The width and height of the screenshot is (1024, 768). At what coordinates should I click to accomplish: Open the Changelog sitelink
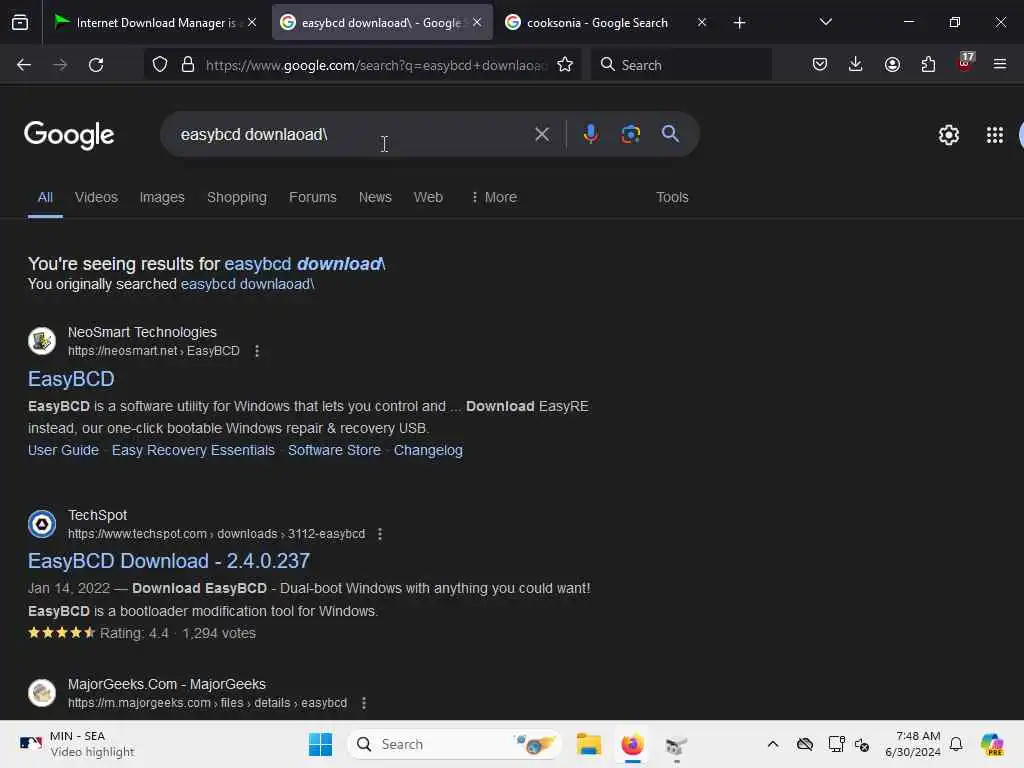click(428, 450)
